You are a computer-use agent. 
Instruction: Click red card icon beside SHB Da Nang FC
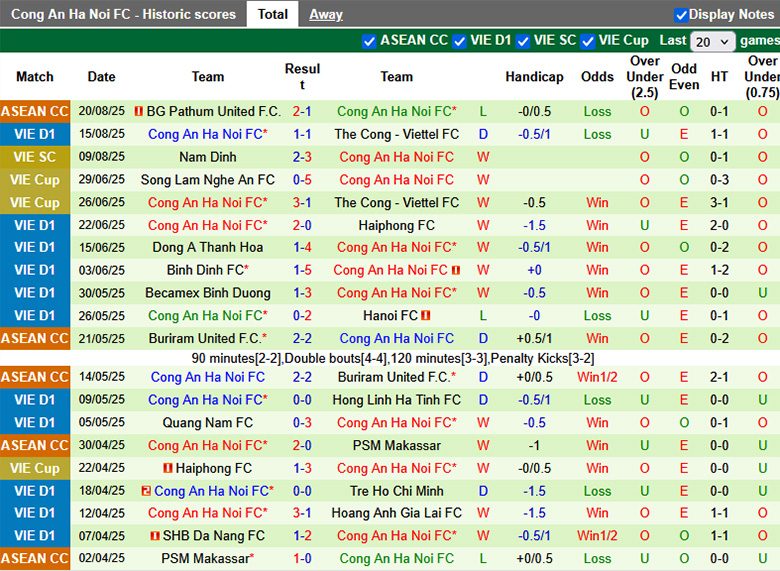coord(155,536)
